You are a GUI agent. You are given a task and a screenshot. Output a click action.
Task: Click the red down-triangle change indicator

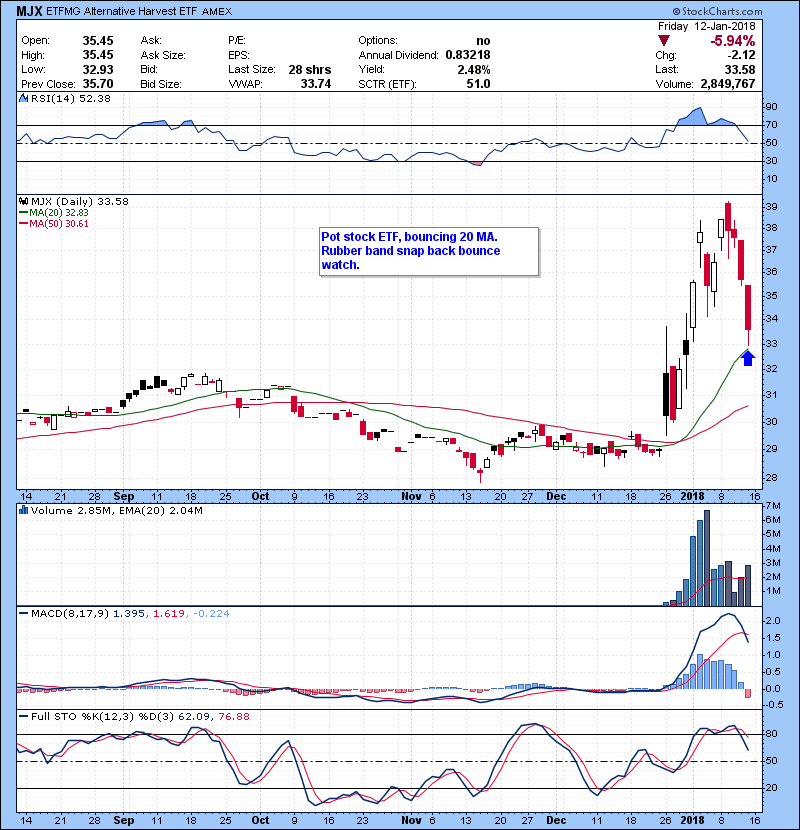(x=663, y=41)
